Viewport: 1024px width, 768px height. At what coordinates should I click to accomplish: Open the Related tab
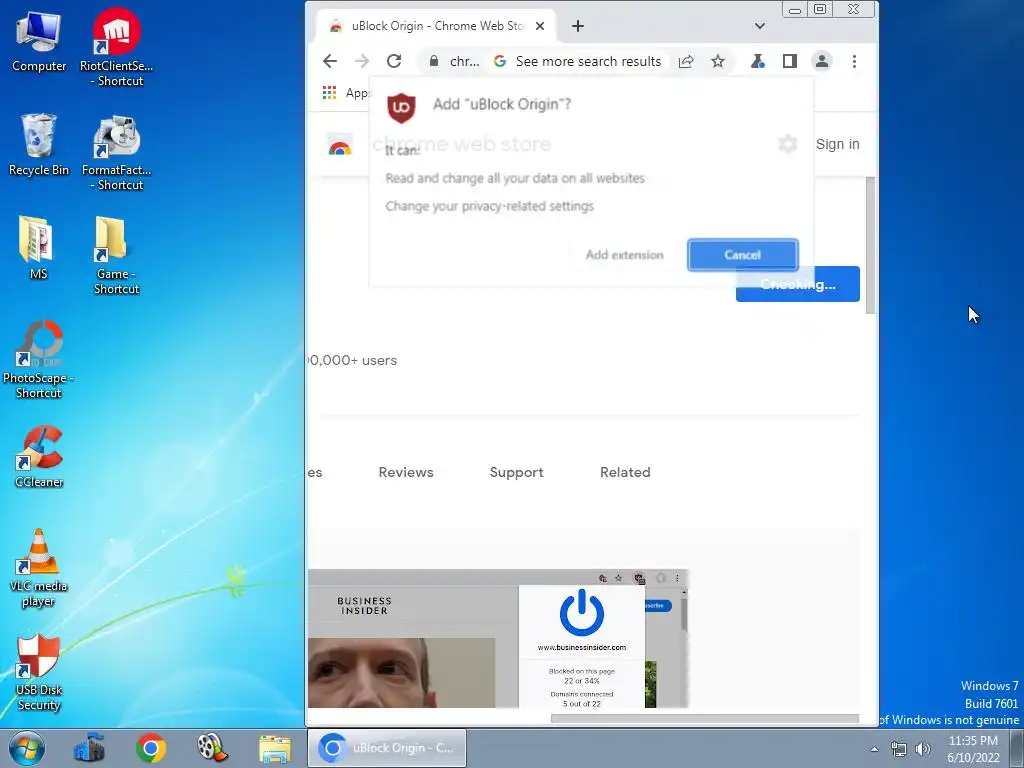625,472
